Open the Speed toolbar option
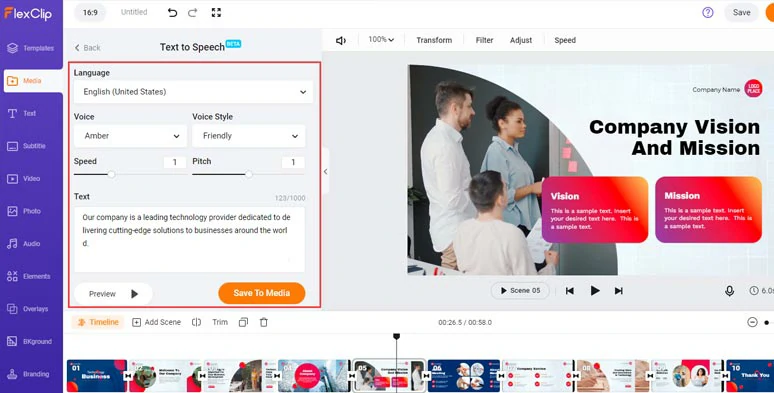The height and width of the screenshot is (393, 774). click(x=565, y=40)
